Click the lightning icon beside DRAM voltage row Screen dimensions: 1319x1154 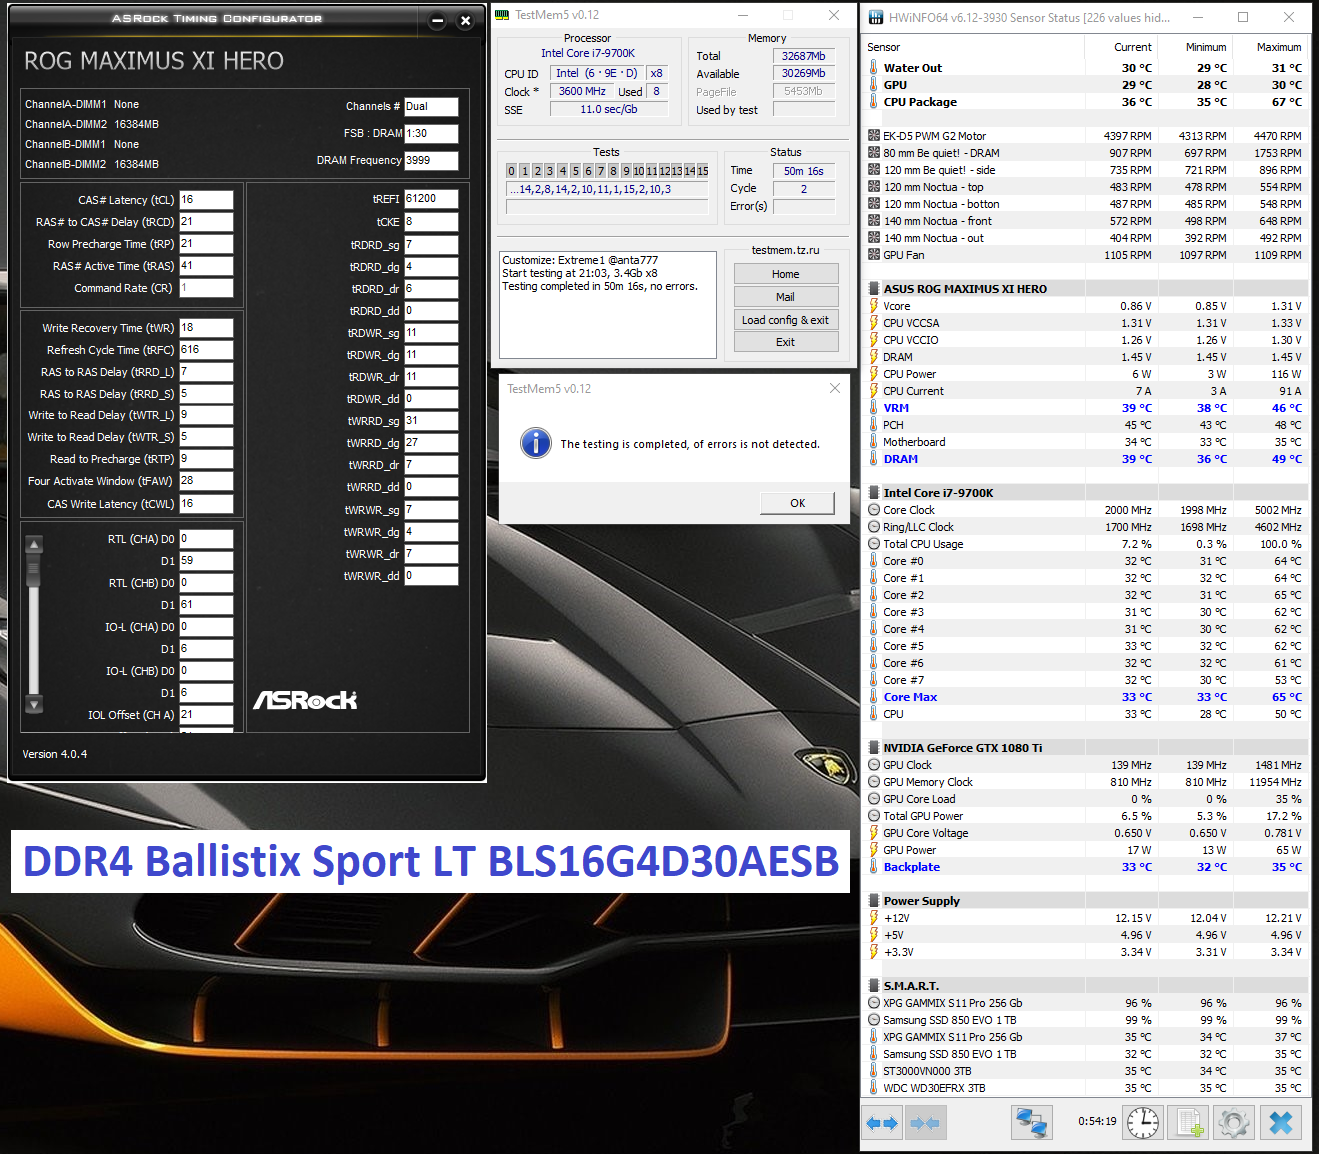(874, 357)
